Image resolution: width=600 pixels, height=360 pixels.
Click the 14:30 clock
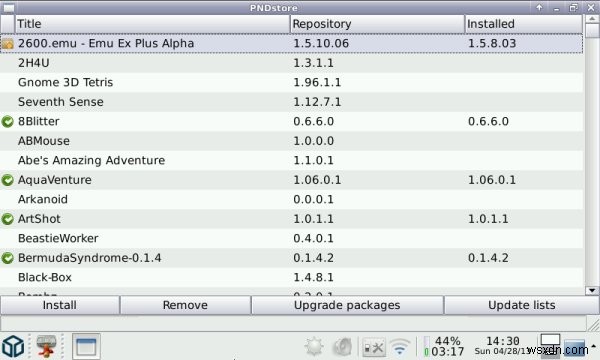tap(502, 341)
